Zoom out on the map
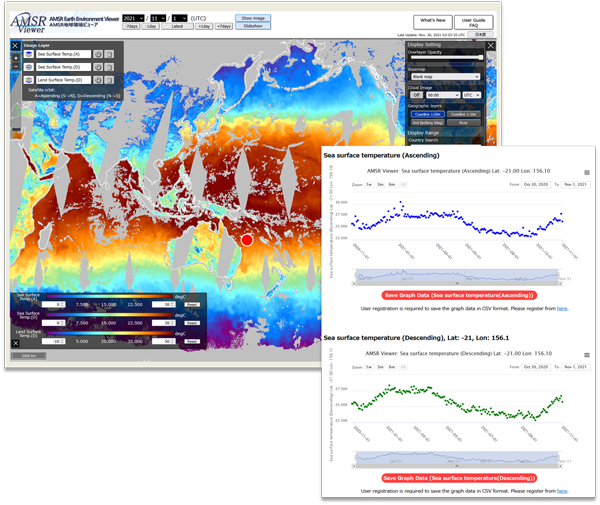The width and height of the screenshot is (600, 505). pyautogui.click(x=16, y=66)
